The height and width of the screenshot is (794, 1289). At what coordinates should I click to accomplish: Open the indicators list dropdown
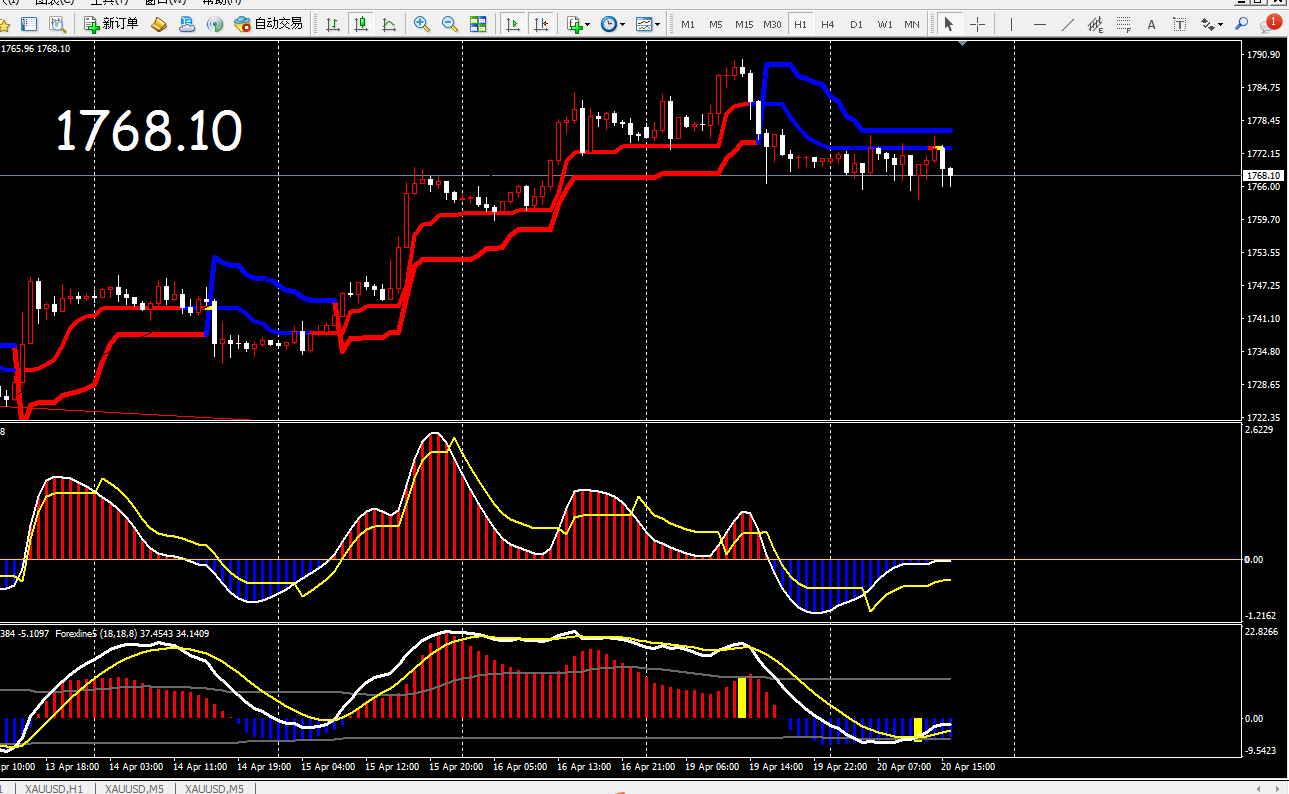click(x=578, y=24)
